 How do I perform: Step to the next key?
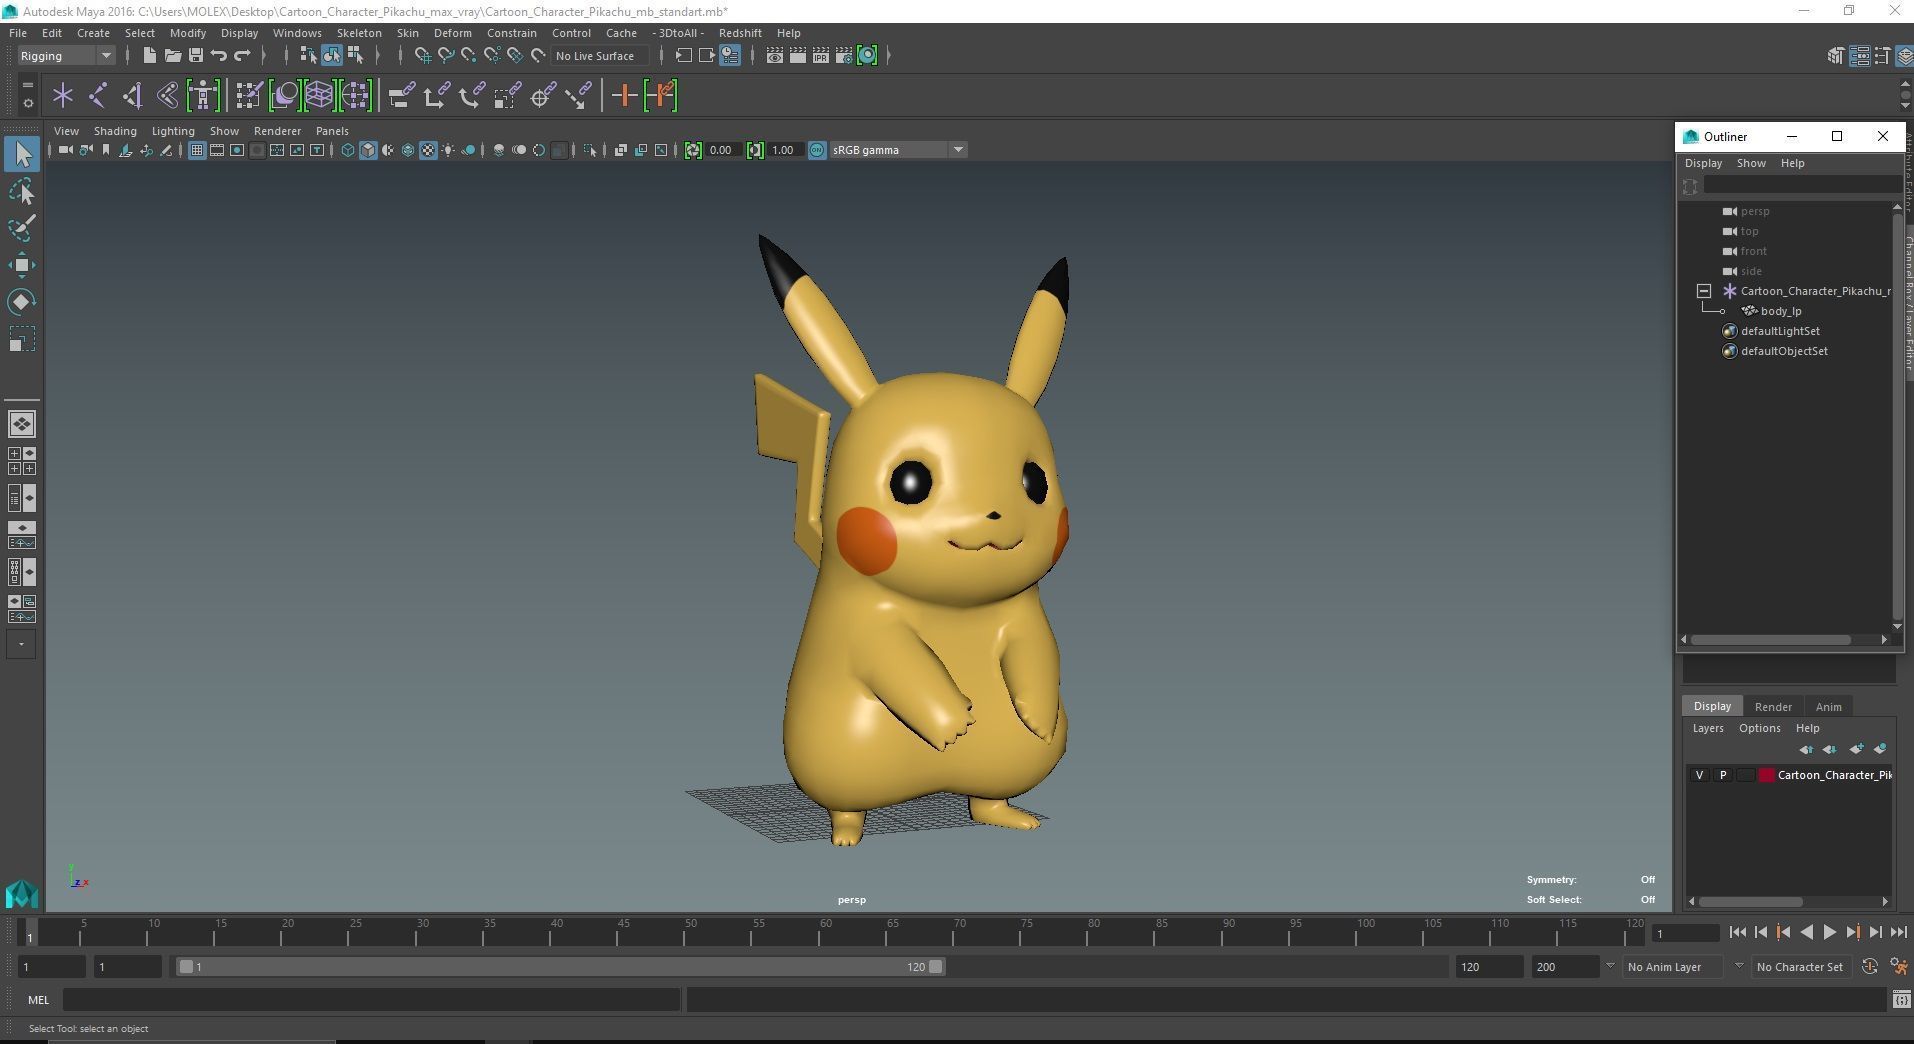coord(1852,933)
